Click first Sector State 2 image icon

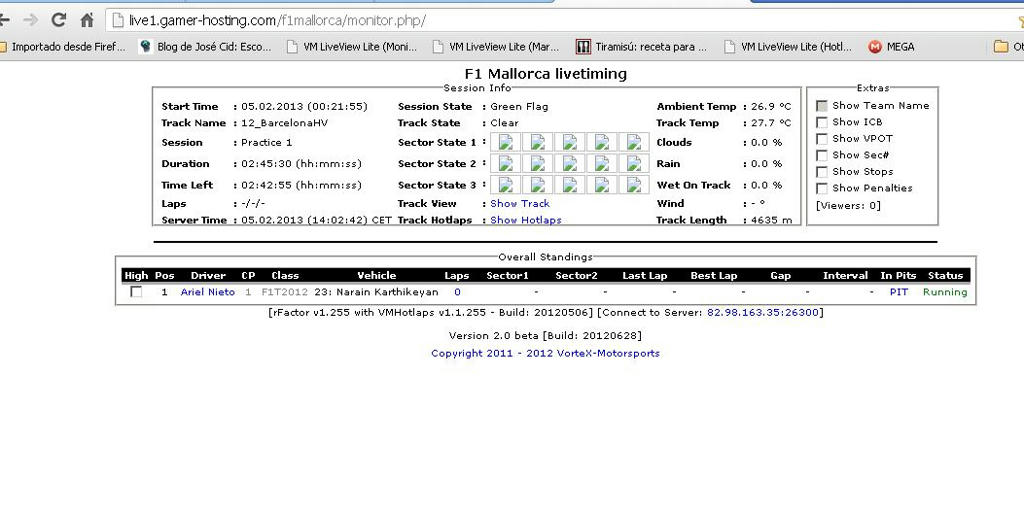505,163
